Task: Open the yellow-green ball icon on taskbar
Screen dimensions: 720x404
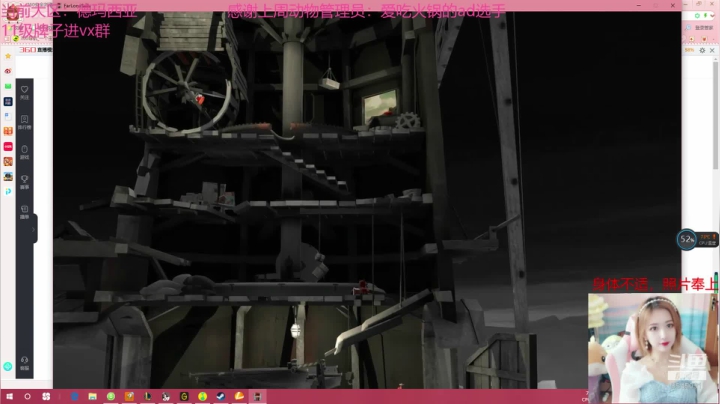Action: point(202,396)
